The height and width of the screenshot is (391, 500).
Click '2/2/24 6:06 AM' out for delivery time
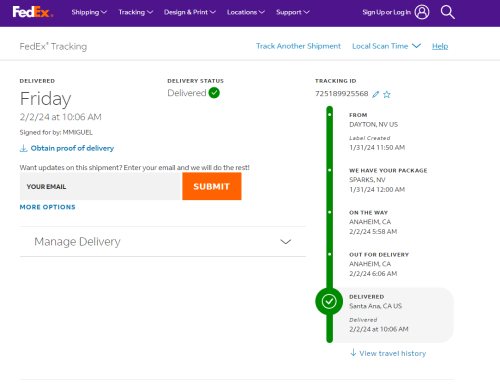pos(373,273)
